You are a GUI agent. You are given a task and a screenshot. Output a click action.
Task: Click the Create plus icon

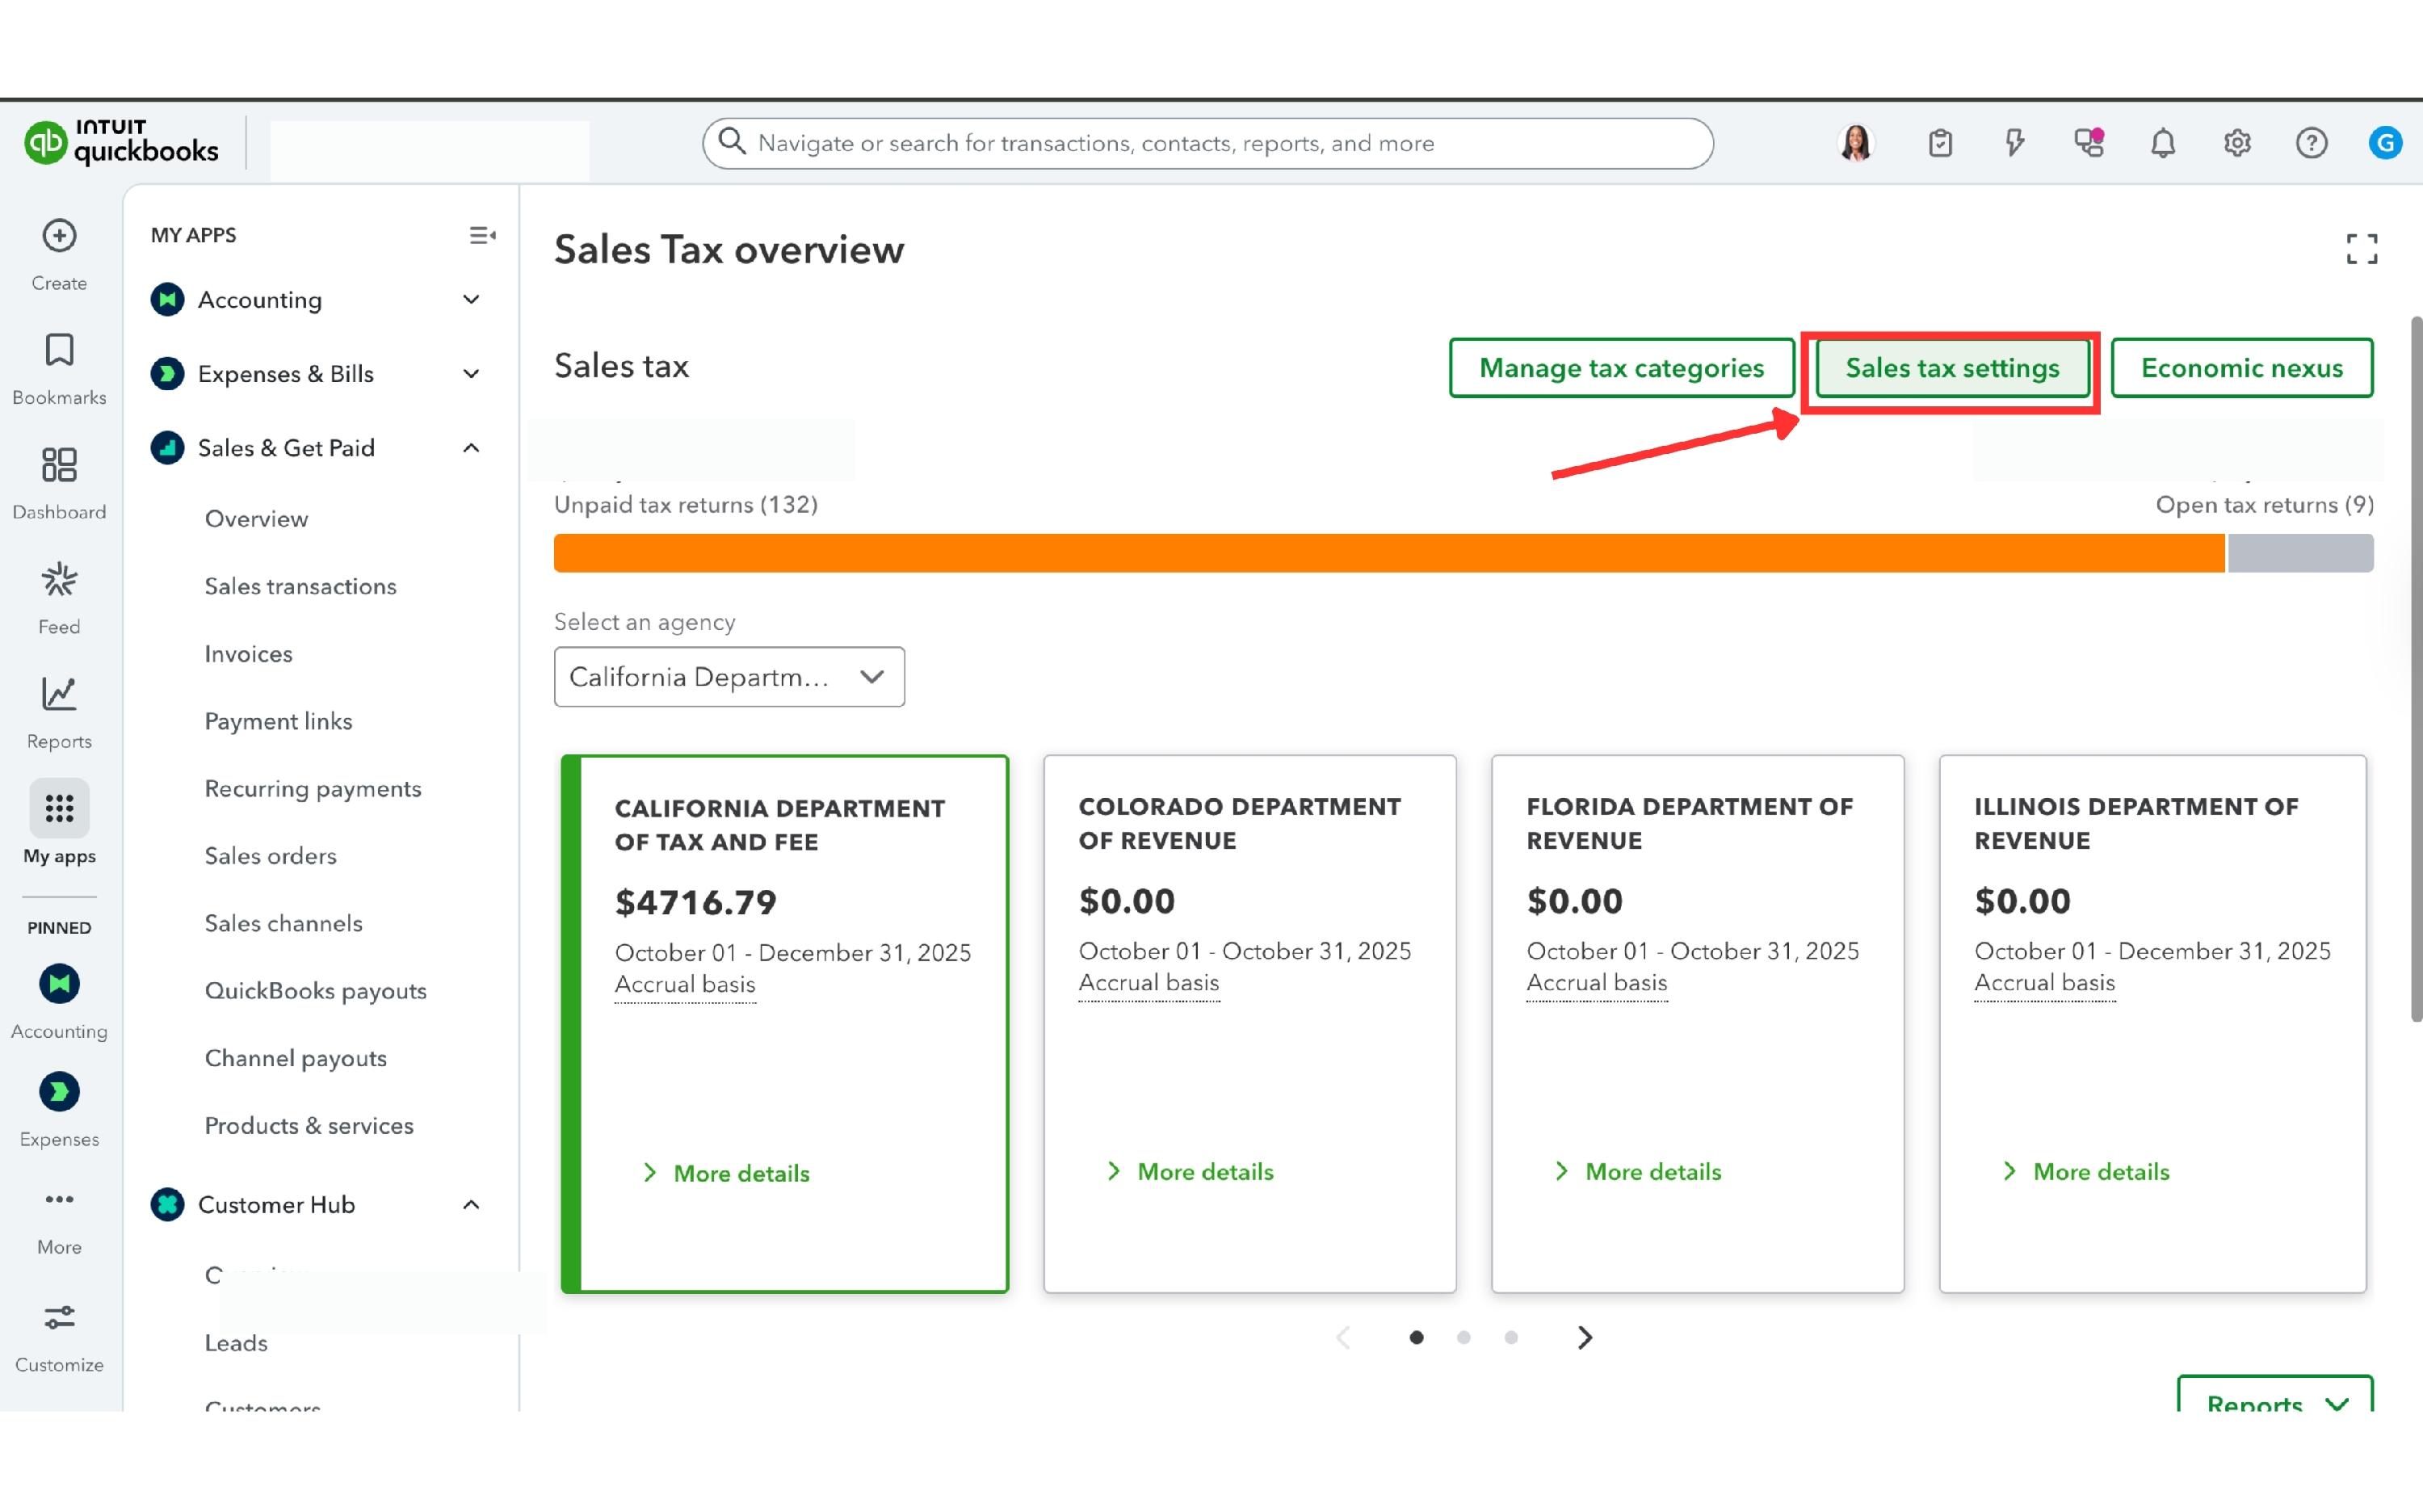(59, 236)
